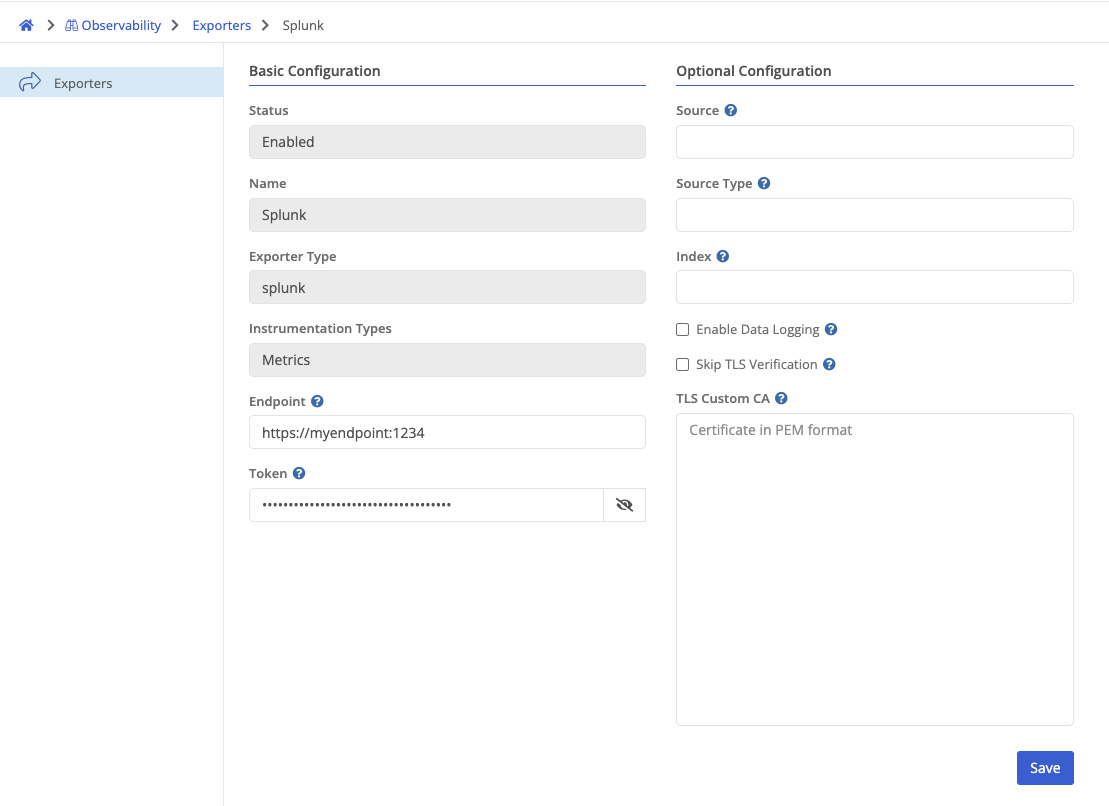
Task: Click the chevron after Exporters breadcrumb
Action: pyautogui.click(x=265, y=25)
